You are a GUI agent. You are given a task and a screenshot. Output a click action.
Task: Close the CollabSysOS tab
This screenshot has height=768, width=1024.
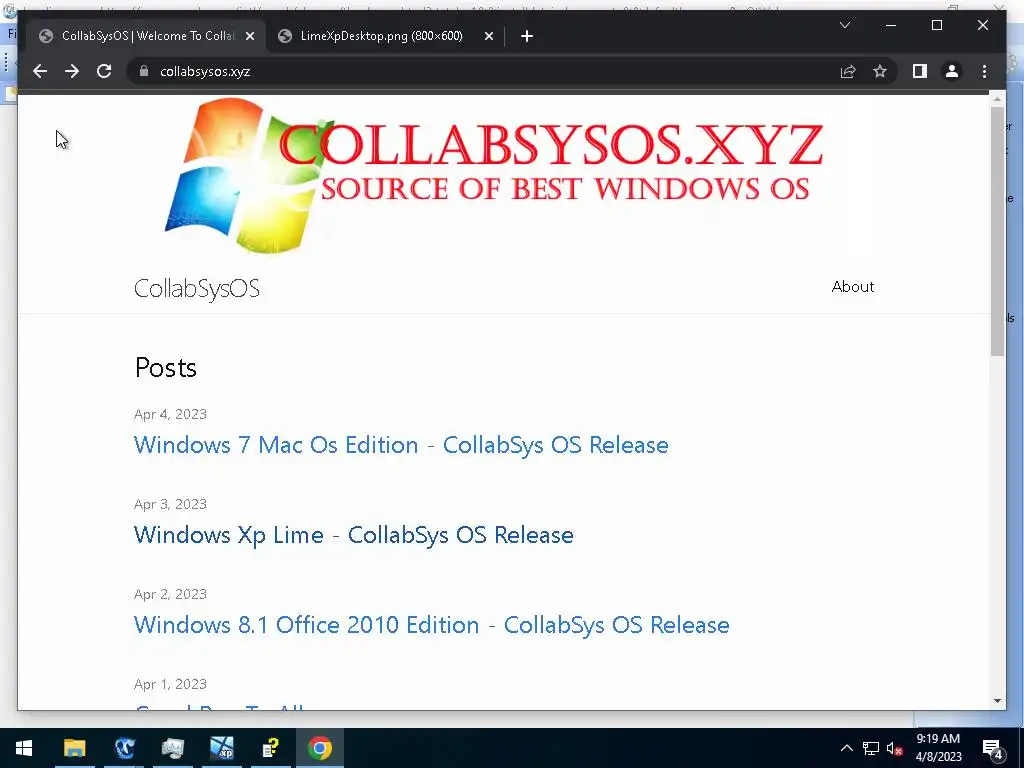coord(249,36)
